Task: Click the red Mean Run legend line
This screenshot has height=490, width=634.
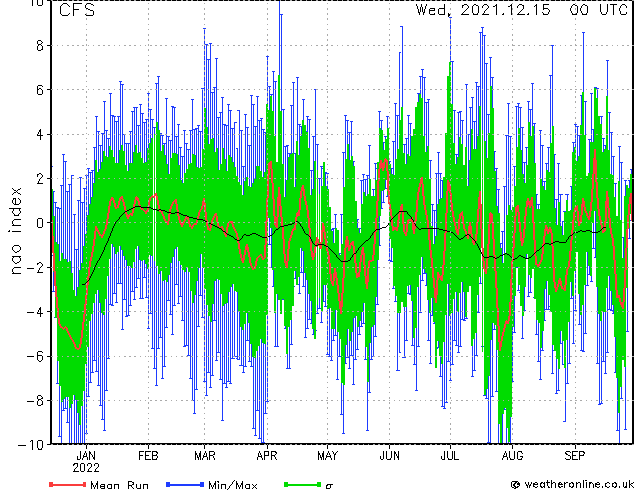Action: [68, 484]
